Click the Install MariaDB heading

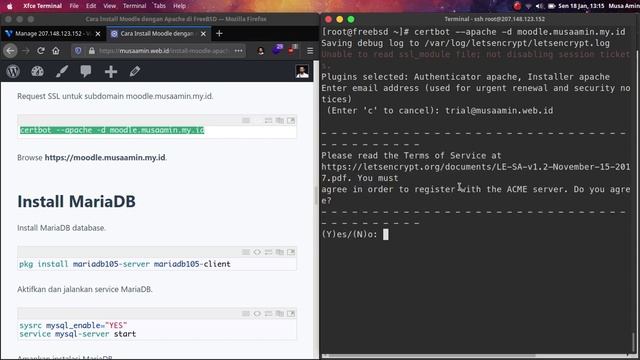(x=76, y=201)
